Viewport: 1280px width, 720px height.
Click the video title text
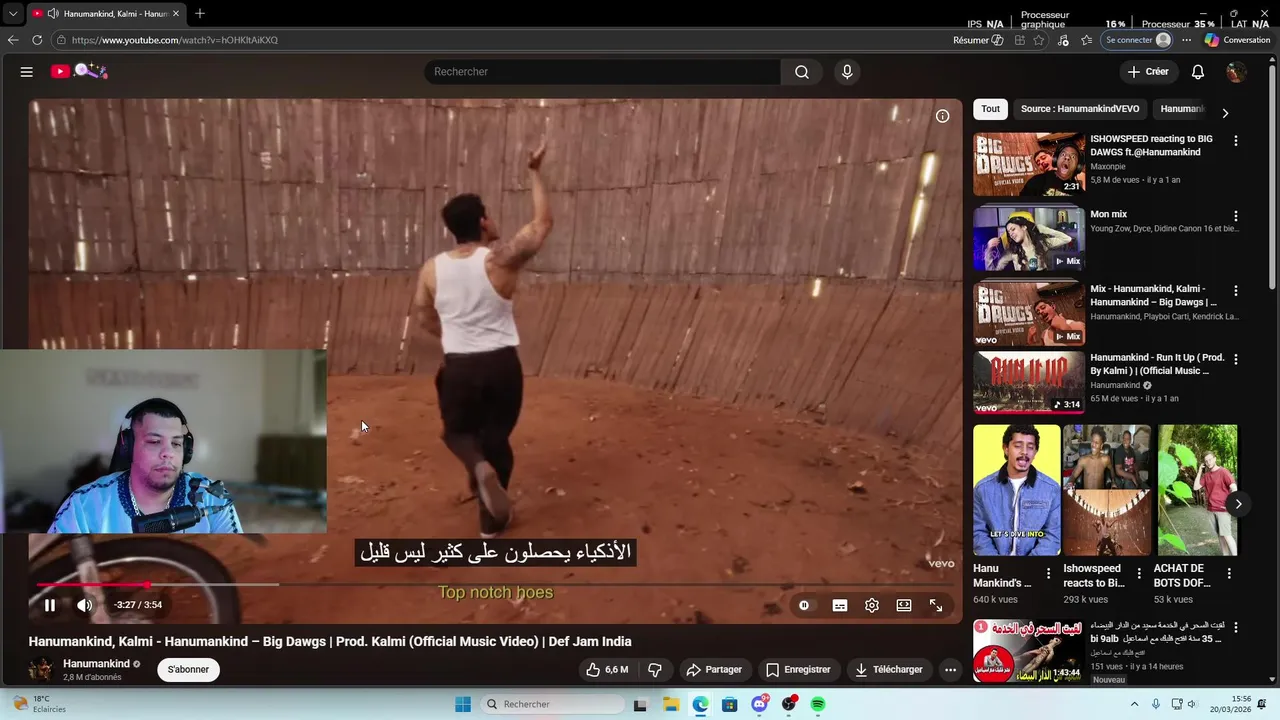click(x=330, y=641)
